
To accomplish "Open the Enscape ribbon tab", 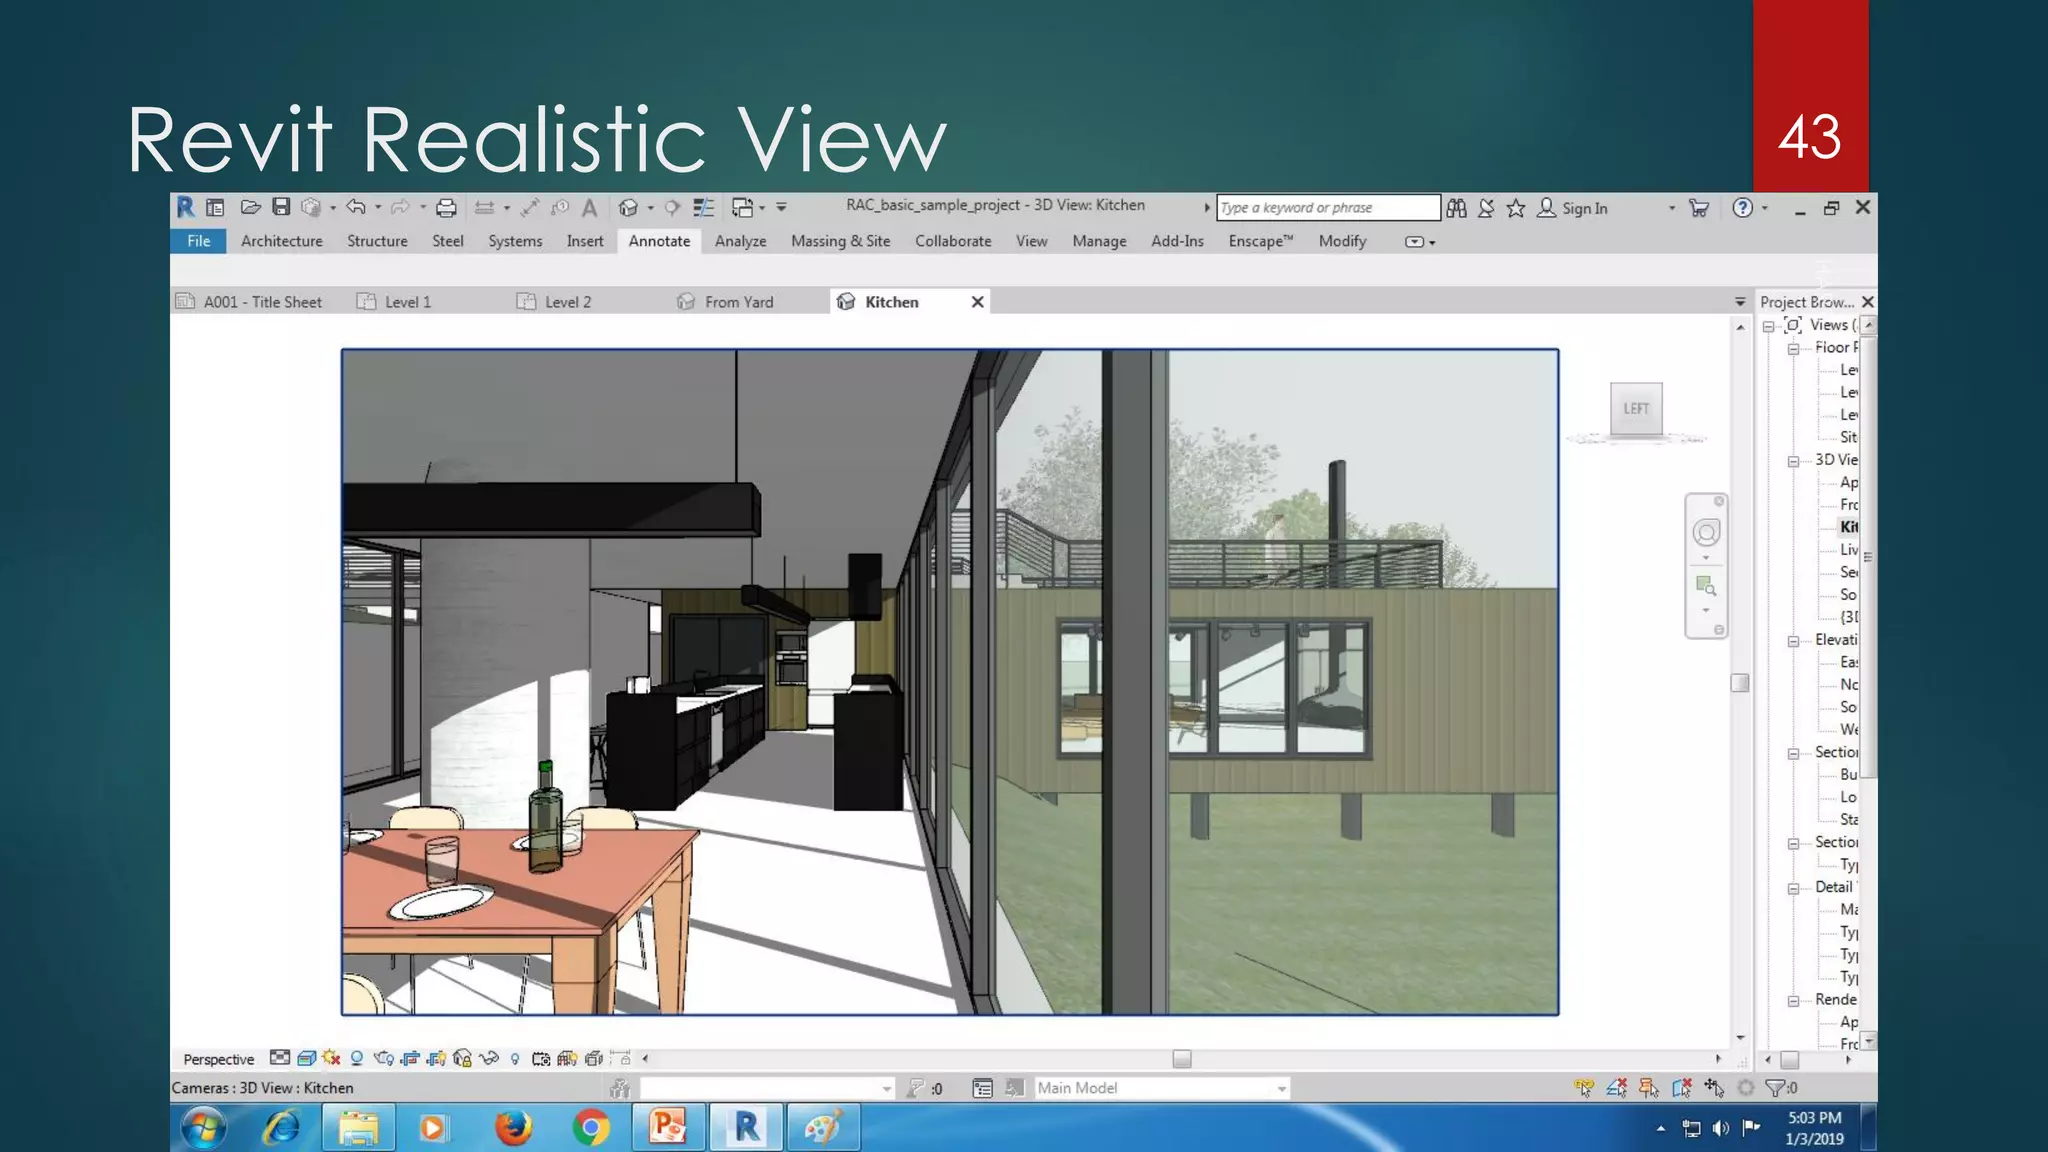I will [x=1261, y=241].
